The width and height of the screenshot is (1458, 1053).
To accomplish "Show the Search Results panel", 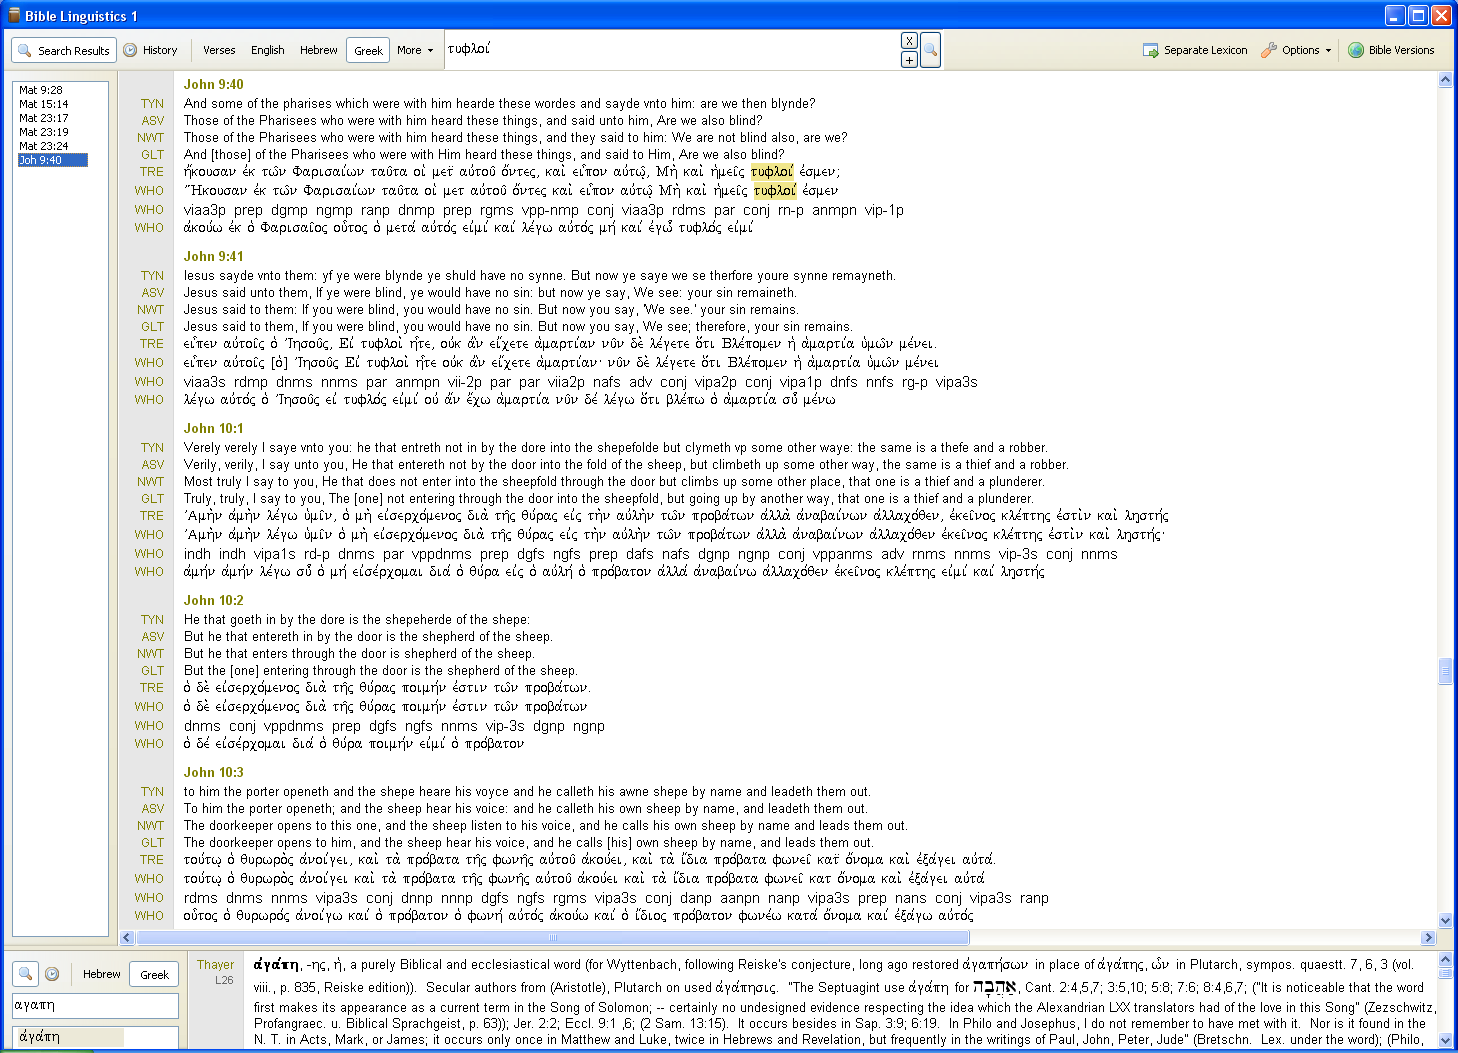I will point(63,50).
